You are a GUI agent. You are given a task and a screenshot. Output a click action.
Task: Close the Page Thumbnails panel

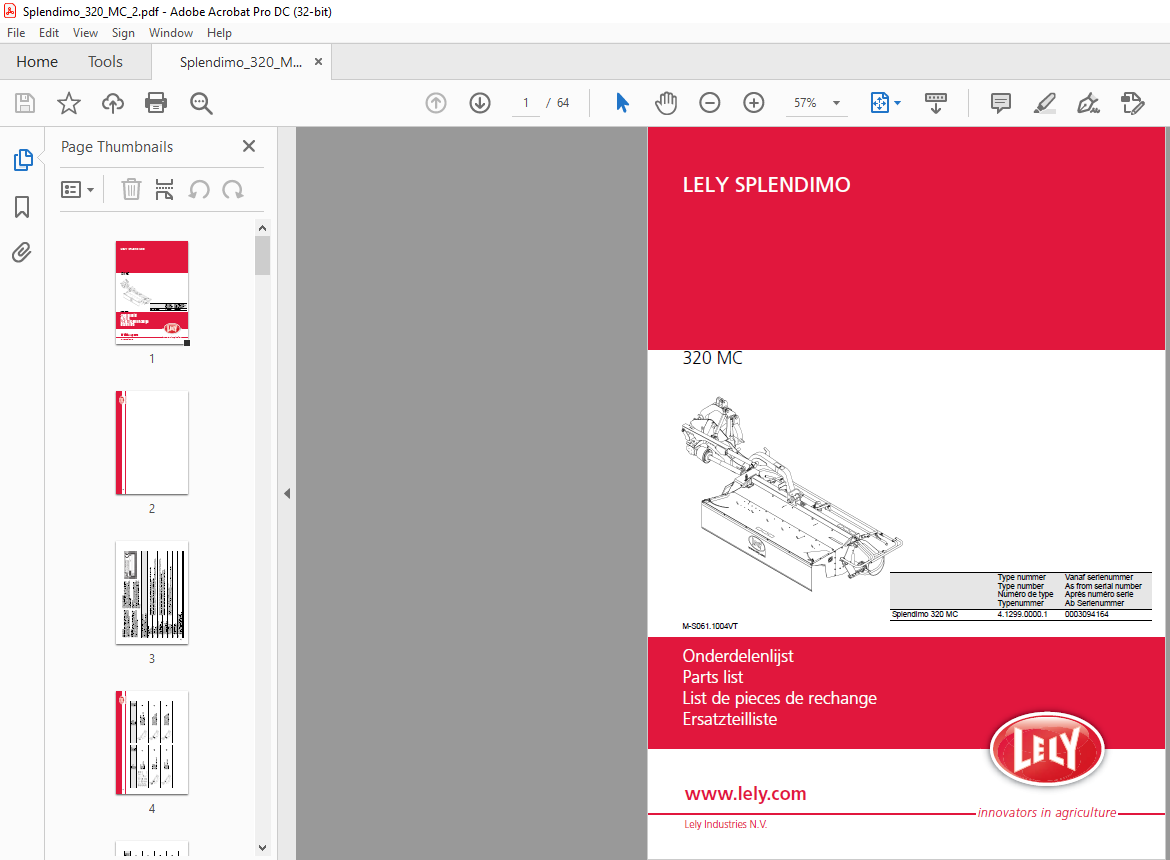[x=249, y=146]
